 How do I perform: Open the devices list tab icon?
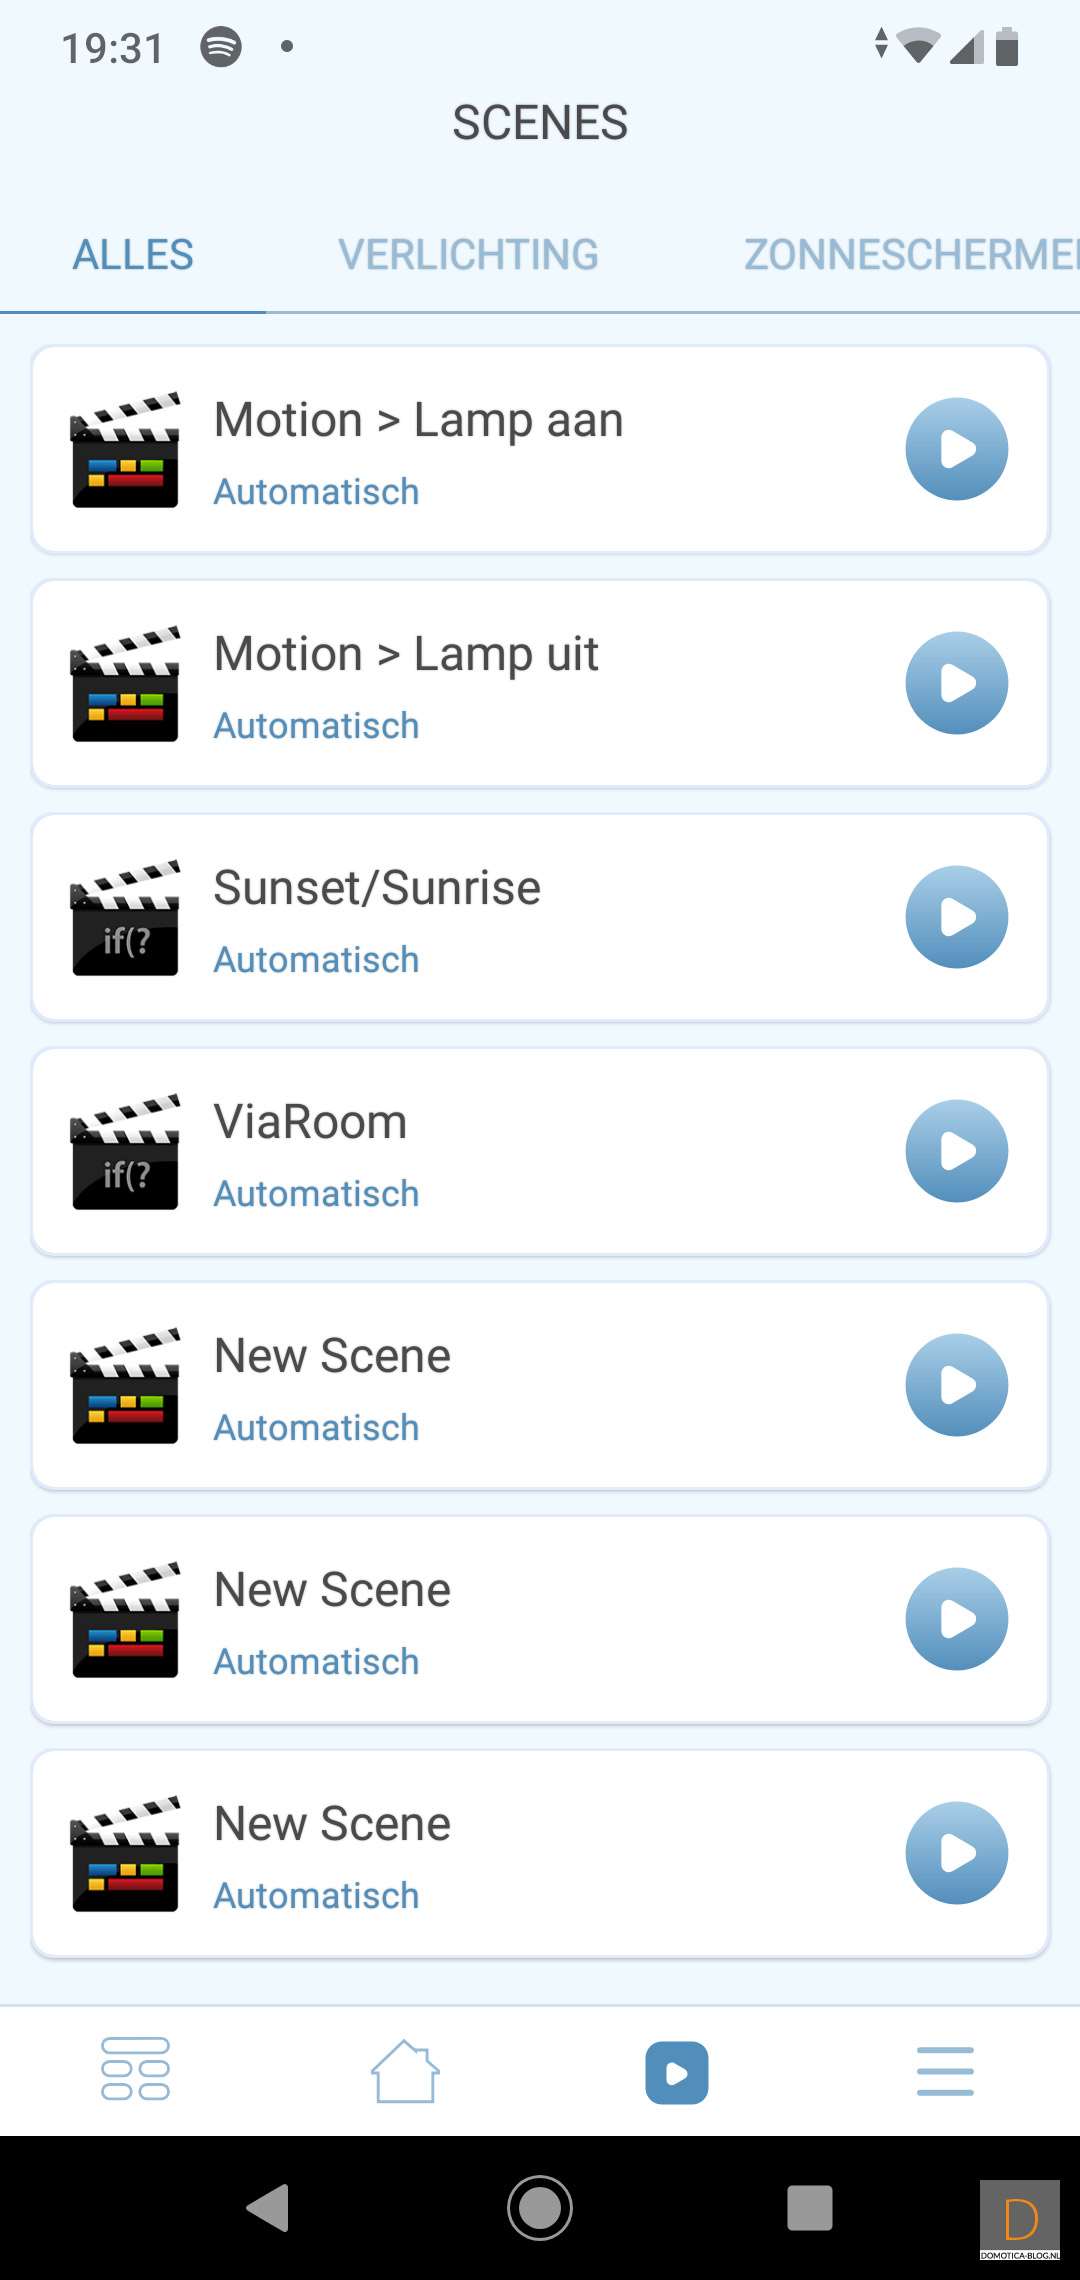click(135, 2069)
